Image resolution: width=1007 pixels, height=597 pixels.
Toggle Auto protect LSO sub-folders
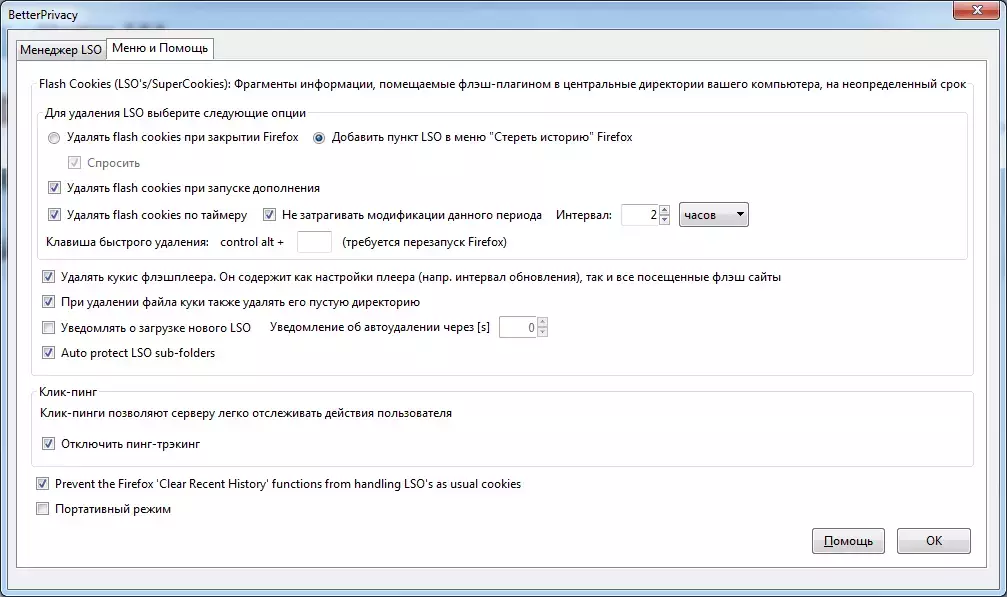pos(48,353)
